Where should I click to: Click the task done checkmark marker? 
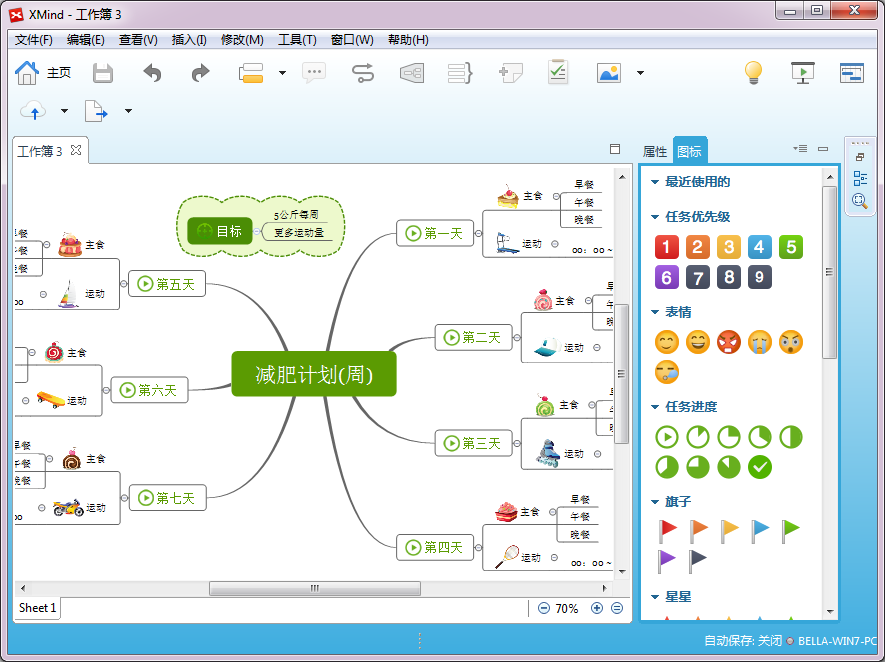760,467
